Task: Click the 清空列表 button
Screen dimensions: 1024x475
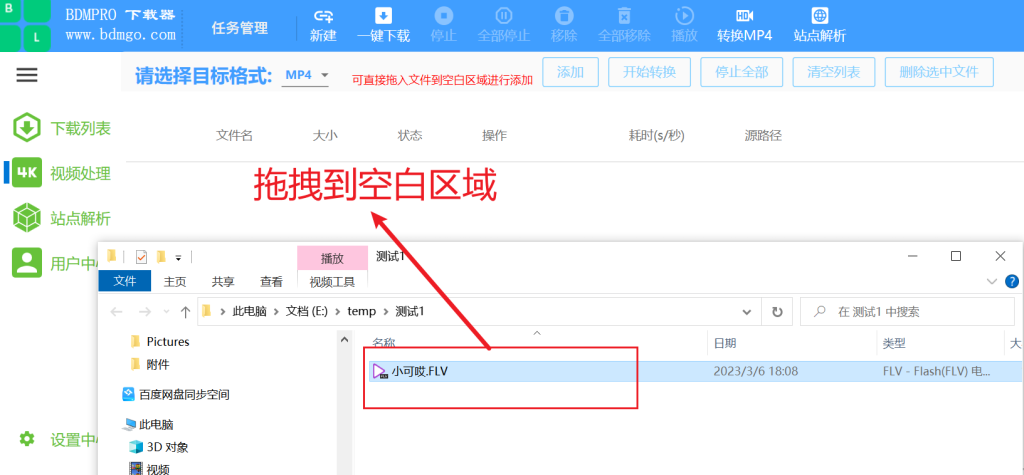Action: click(x=833, y=72)
